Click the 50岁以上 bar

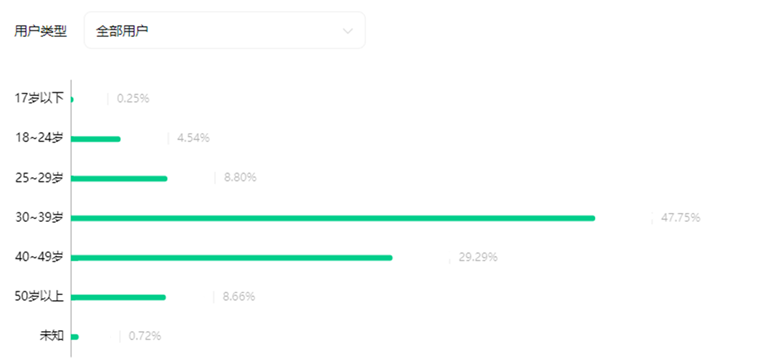click(x=118, y=297)
